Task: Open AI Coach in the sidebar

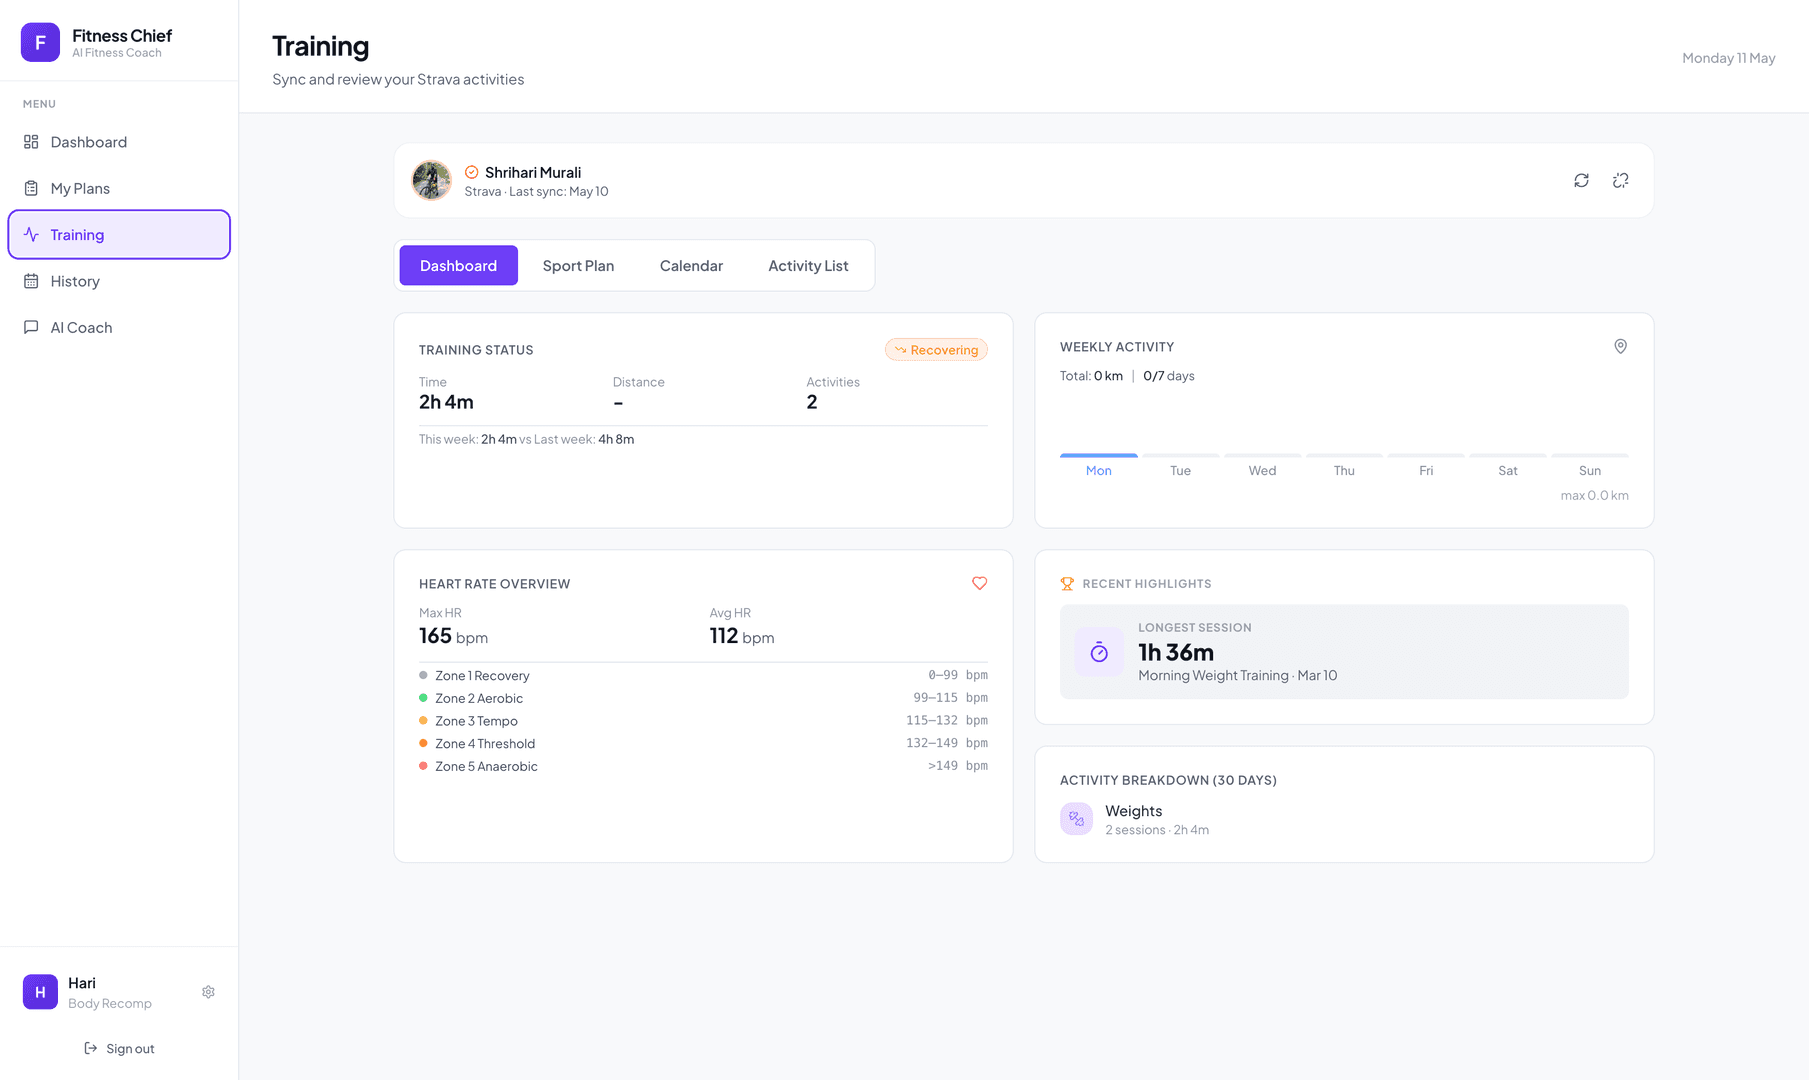Action: pyautogui.click(x=119, y=327)
